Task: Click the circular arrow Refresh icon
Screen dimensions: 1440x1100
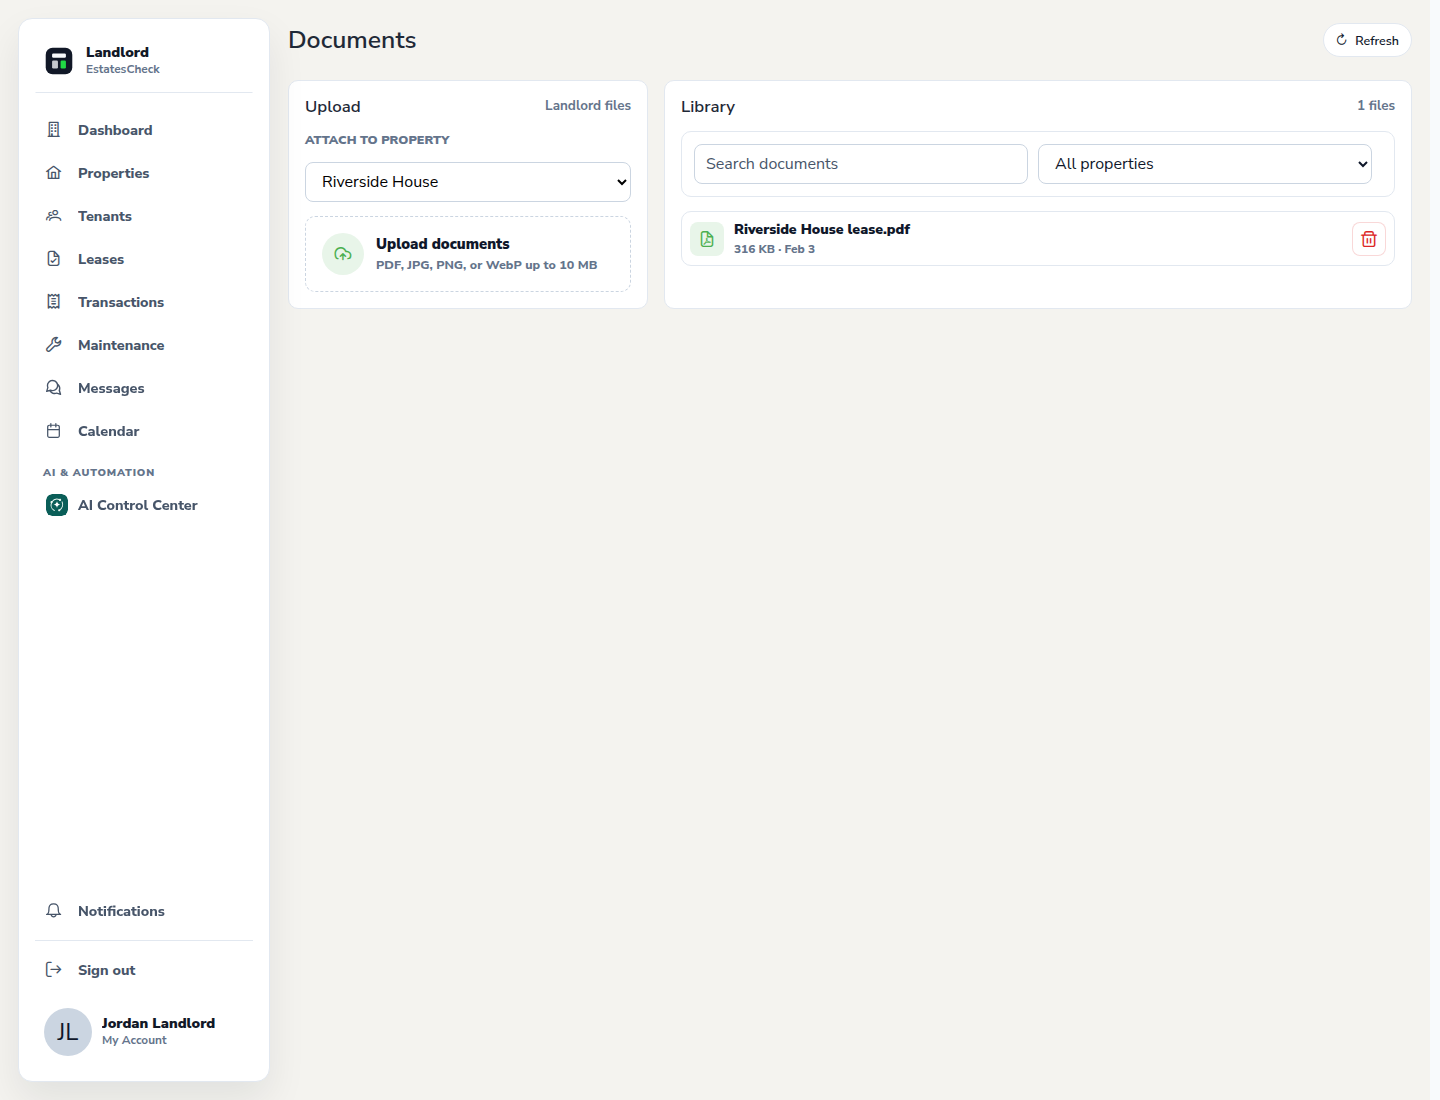Action: point(1342,40)
